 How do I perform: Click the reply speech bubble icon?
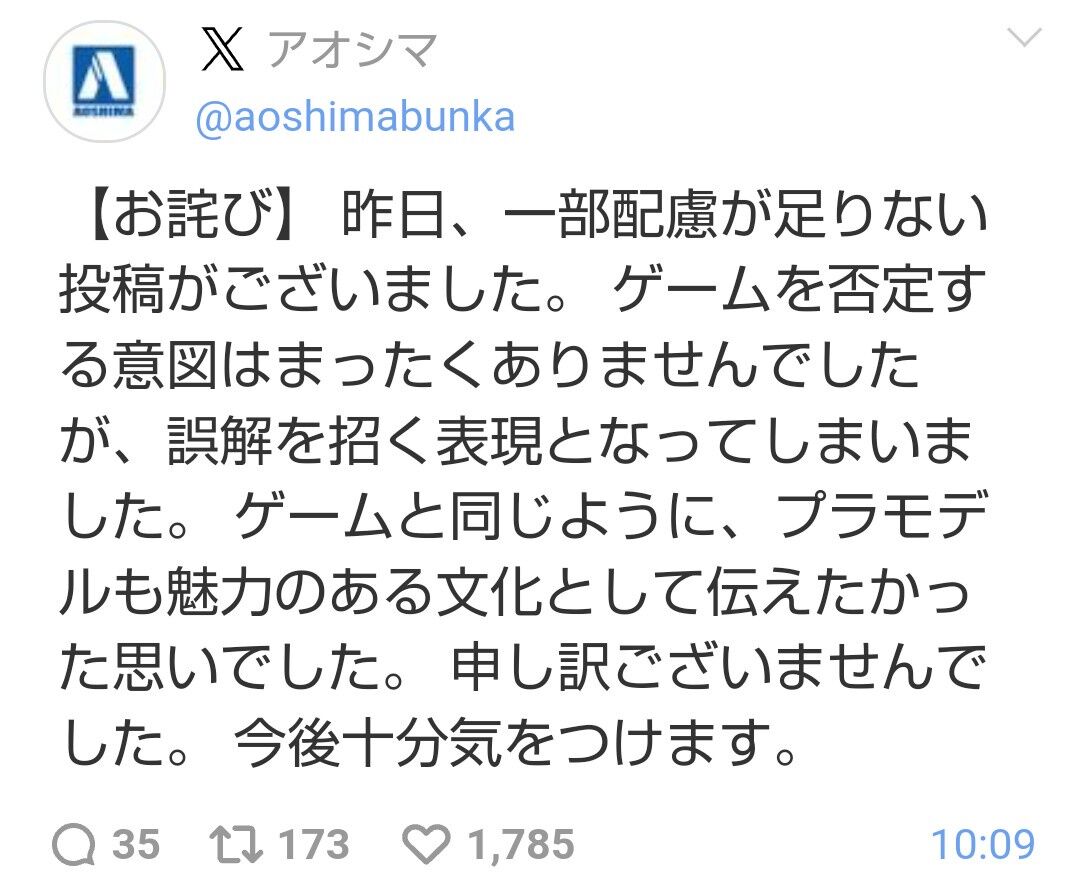click(74, 845)
